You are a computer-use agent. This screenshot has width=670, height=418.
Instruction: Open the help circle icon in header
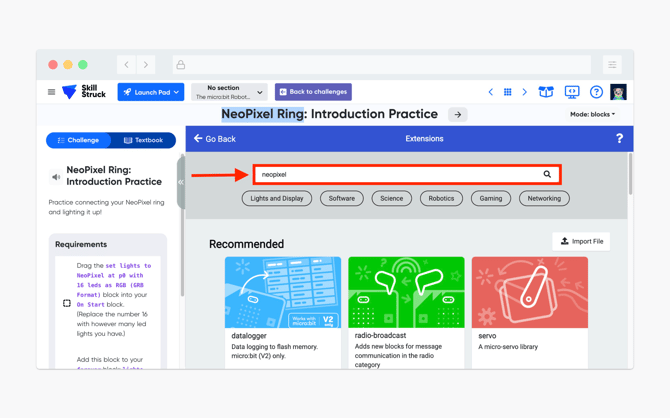596,92
